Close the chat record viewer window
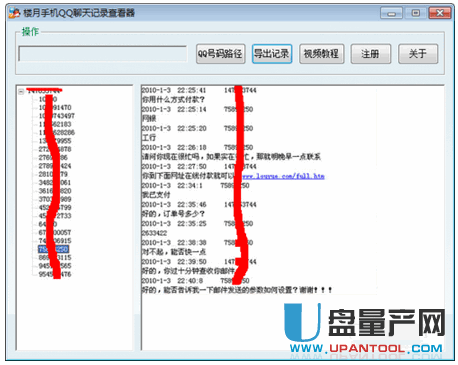Image resolution: width=458 pixels, height=365 pixels. click(x=440, y=13)
